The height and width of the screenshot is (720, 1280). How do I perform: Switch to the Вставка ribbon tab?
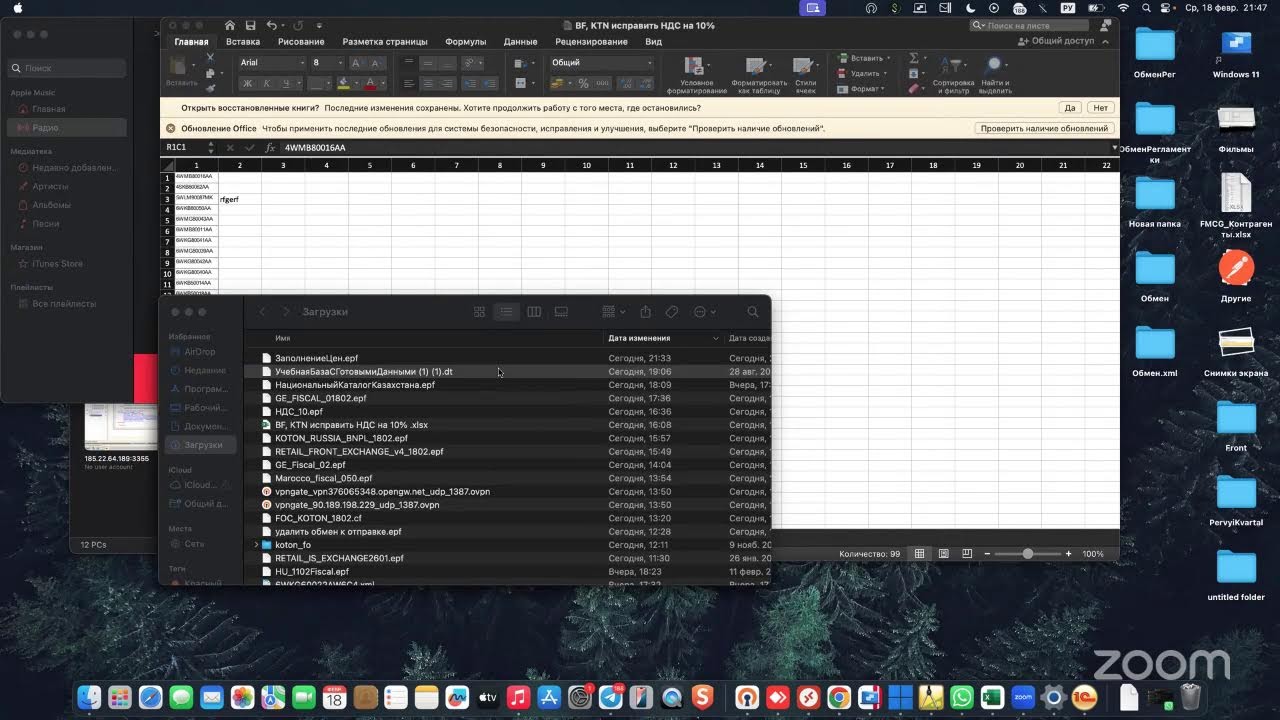point(243,42)
